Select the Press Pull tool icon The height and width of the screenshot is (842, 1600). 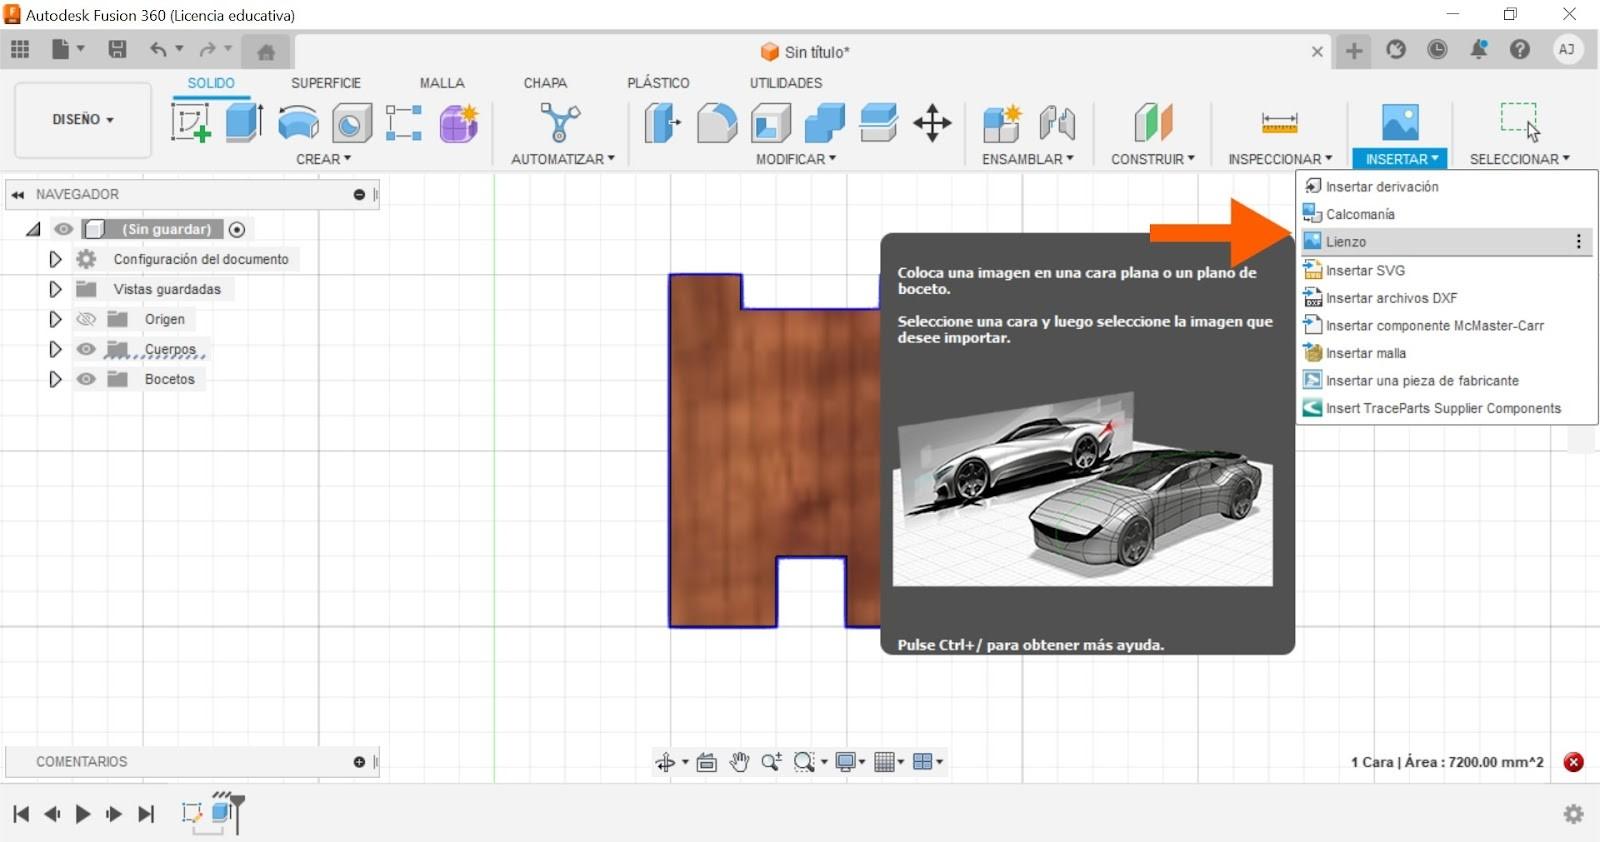(x=662, y=123)
